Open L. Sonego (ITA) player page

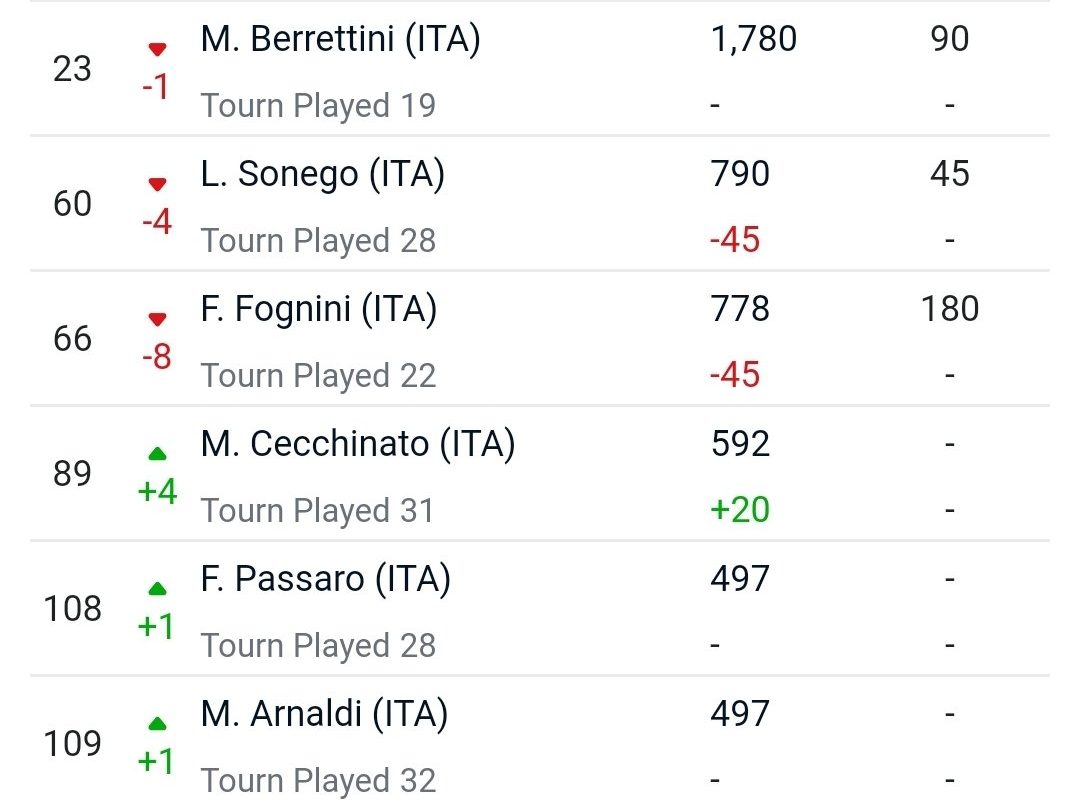[x=322, y=174]
